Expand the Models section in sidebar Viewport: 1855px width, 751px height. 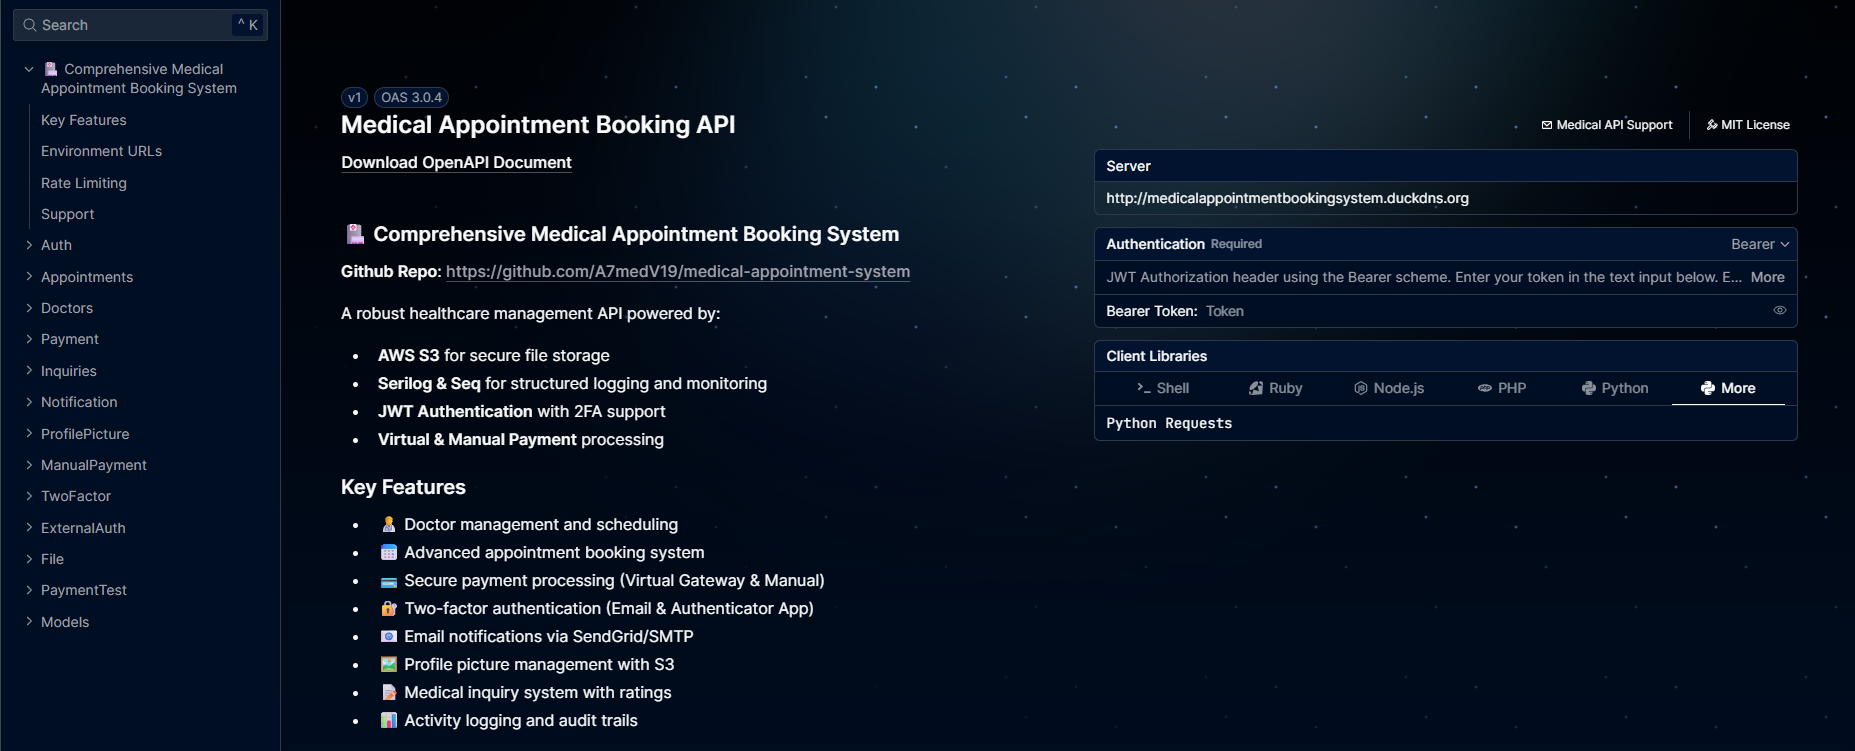(29, 622)
